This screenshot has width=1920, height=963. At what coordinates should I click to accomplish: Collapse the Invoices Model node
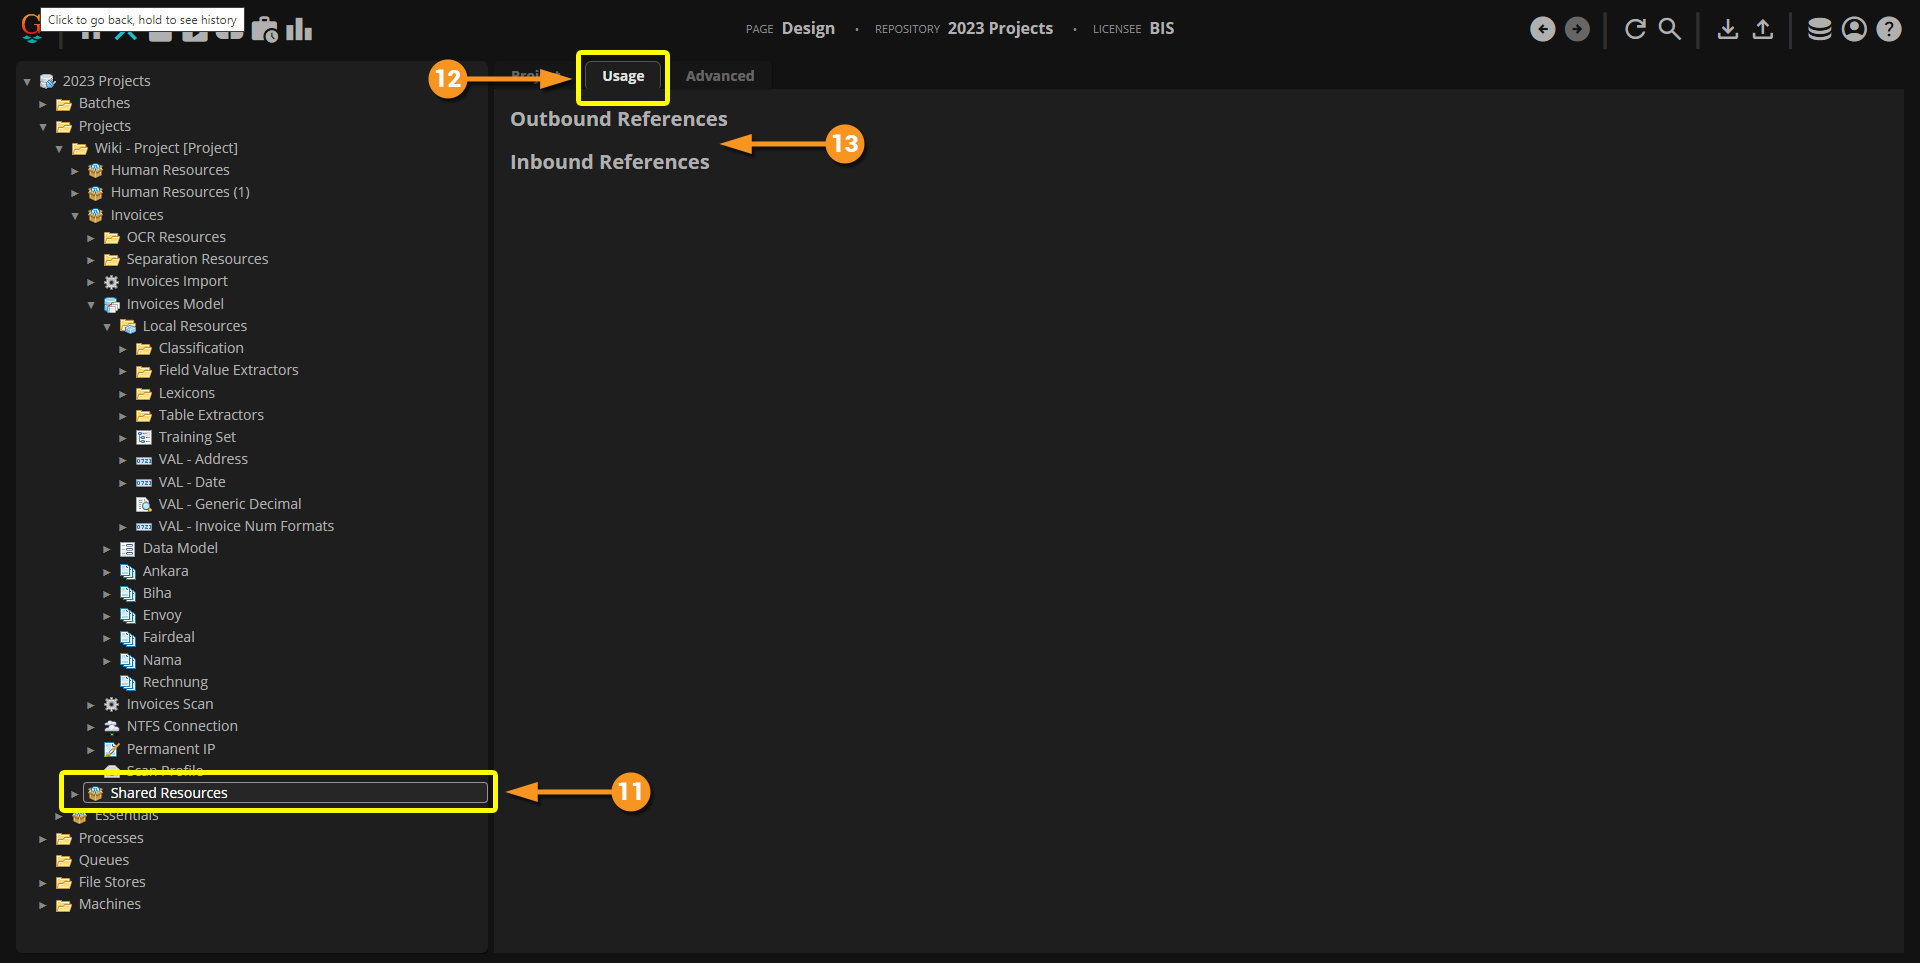91,305
